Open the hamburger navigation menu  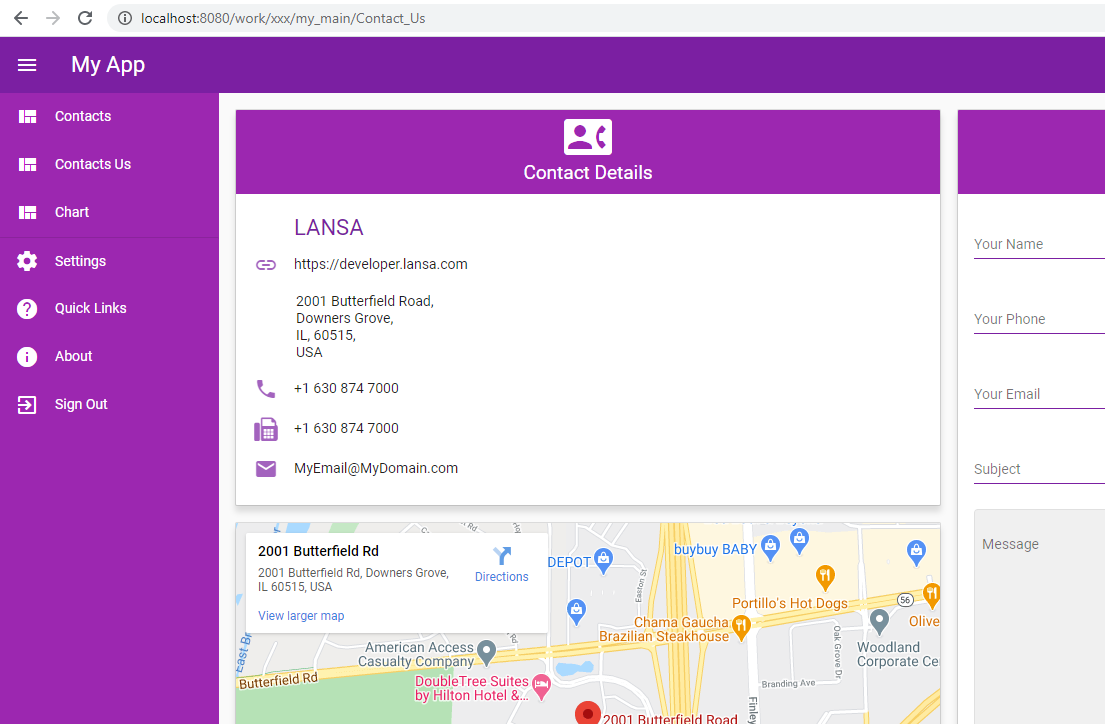tap(27, 65)
